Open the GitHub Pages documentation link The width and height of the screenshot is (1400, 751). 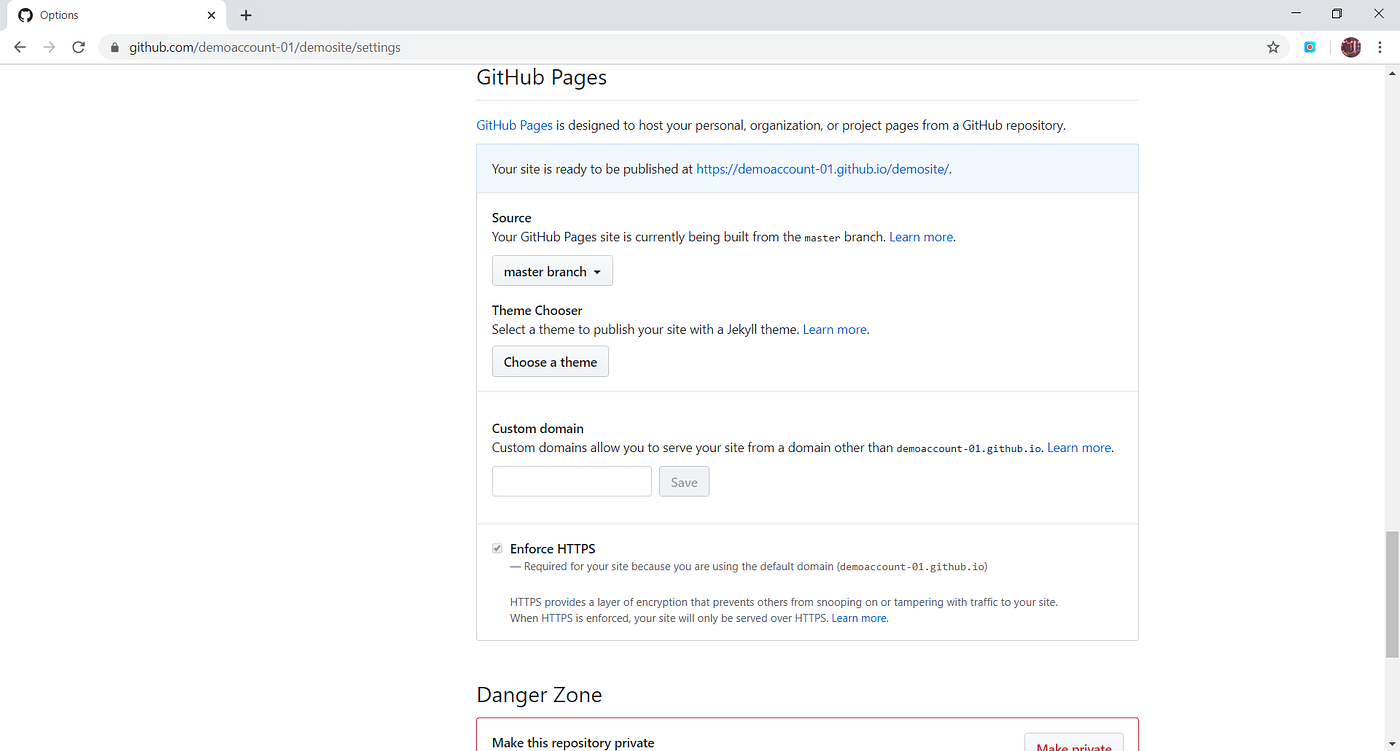pyautogui.click(x=514, y=125)
